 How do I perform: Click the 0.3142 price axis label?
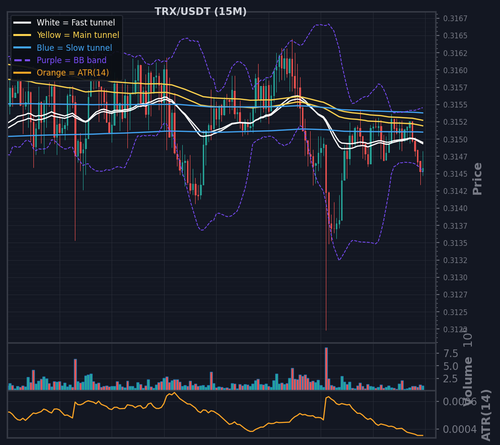click(455, 191)
